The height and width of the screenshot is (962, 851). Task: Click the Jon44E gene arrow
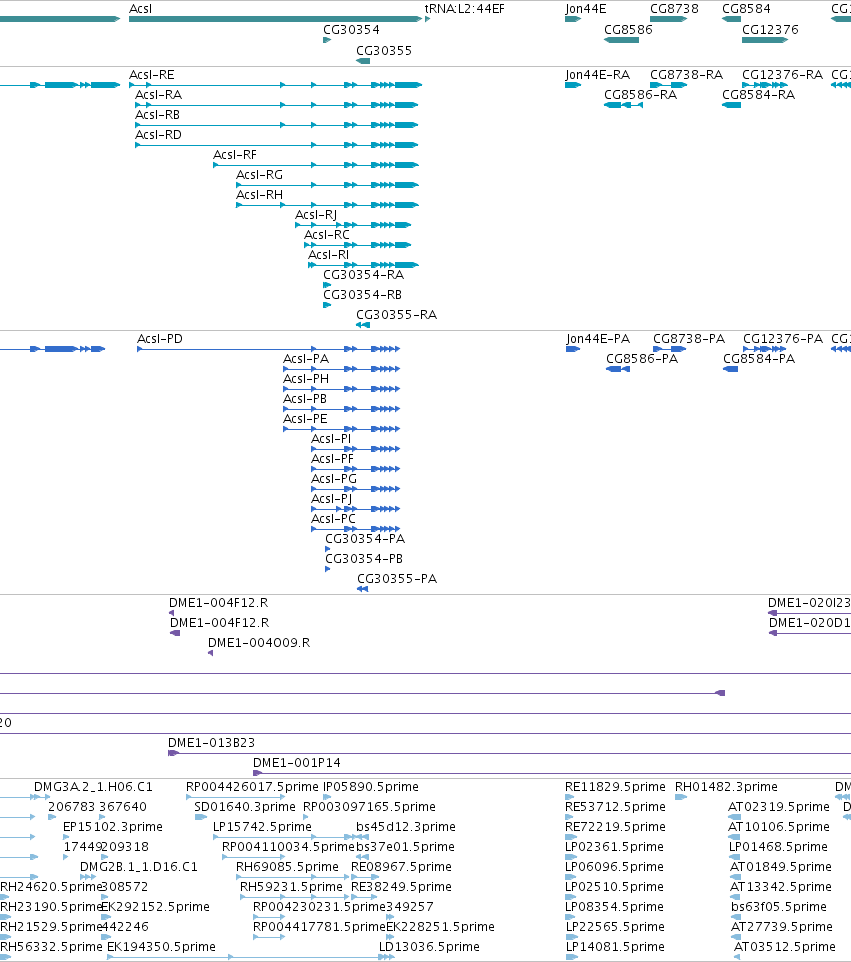pos(573,19)
